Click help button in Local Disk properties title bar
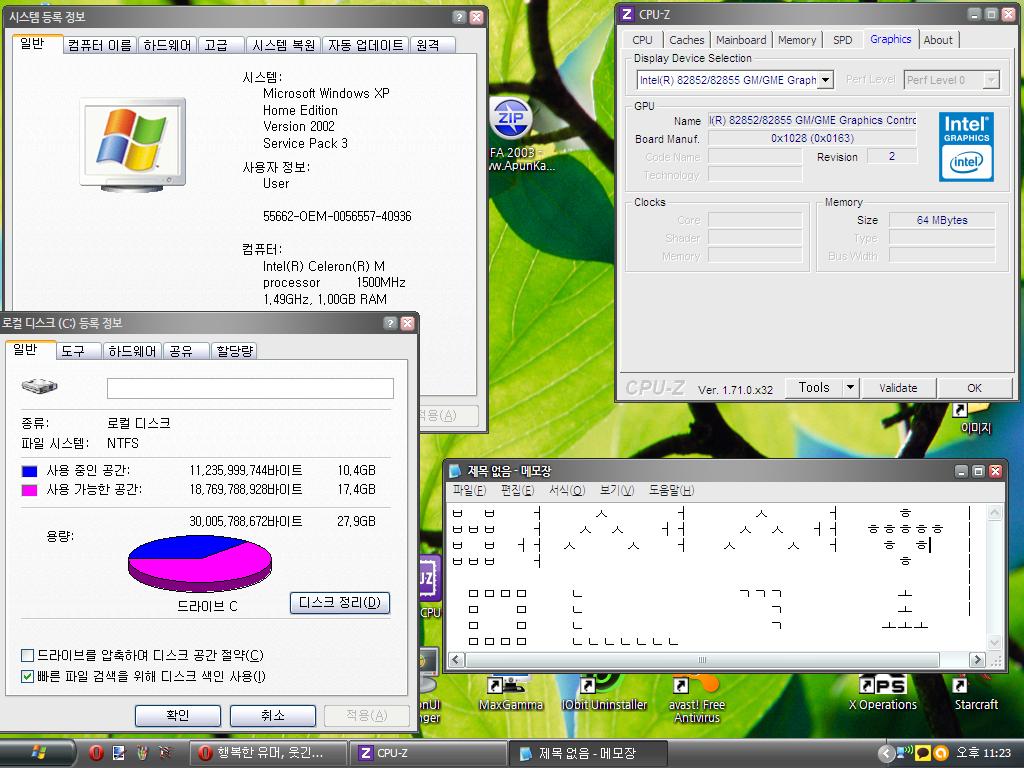The width and height of the screenshot is (1024, 768). 390,323
